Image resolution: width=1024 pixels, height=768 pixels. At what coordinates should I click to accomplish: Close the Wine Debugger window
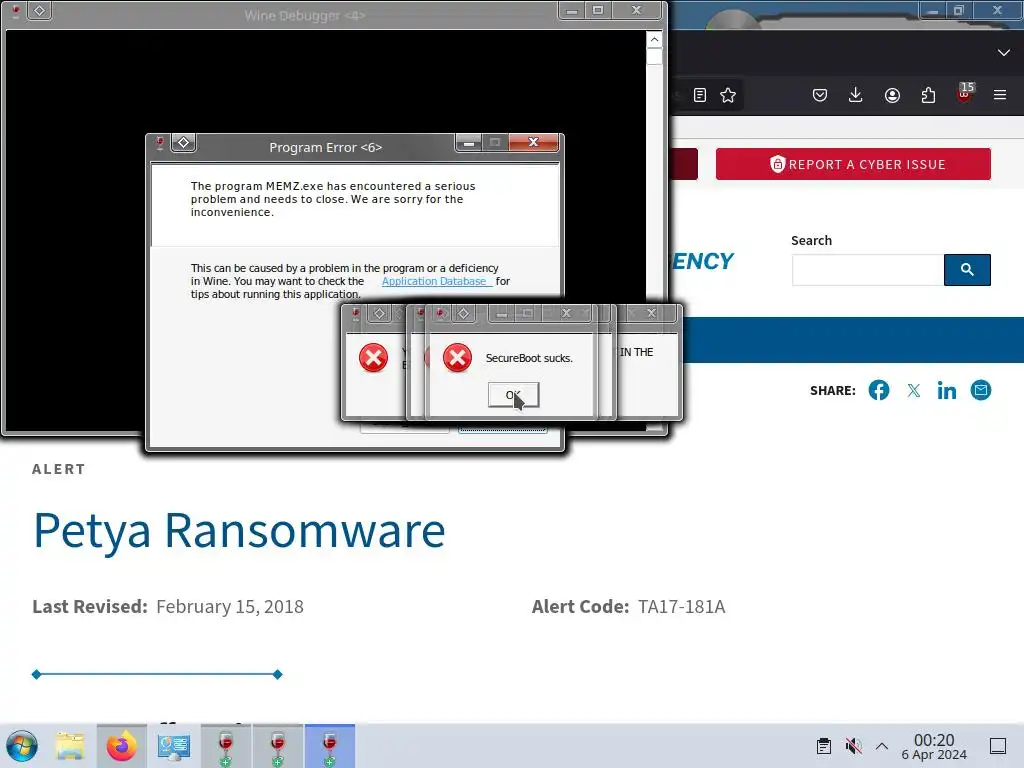click(637, 10)
